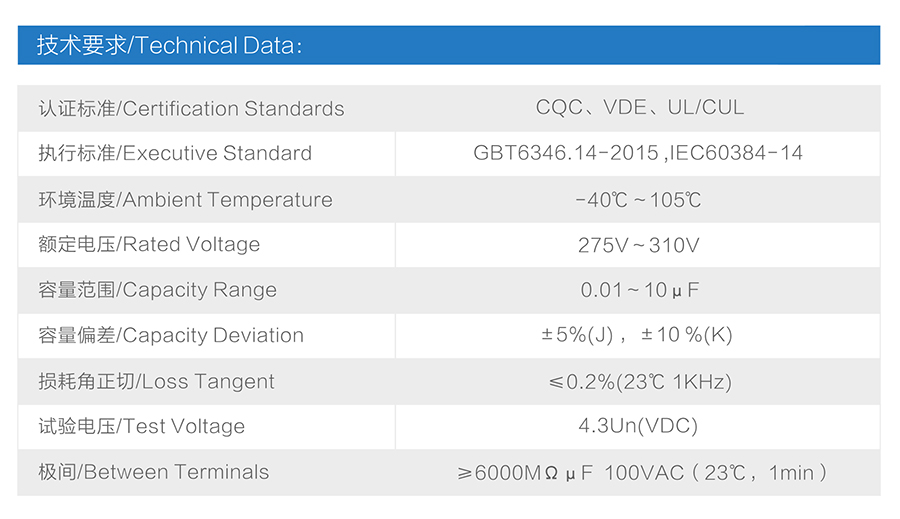
Task: Click the CQC, VDE, UL/CUL value
Action: (x=639, y=107)
